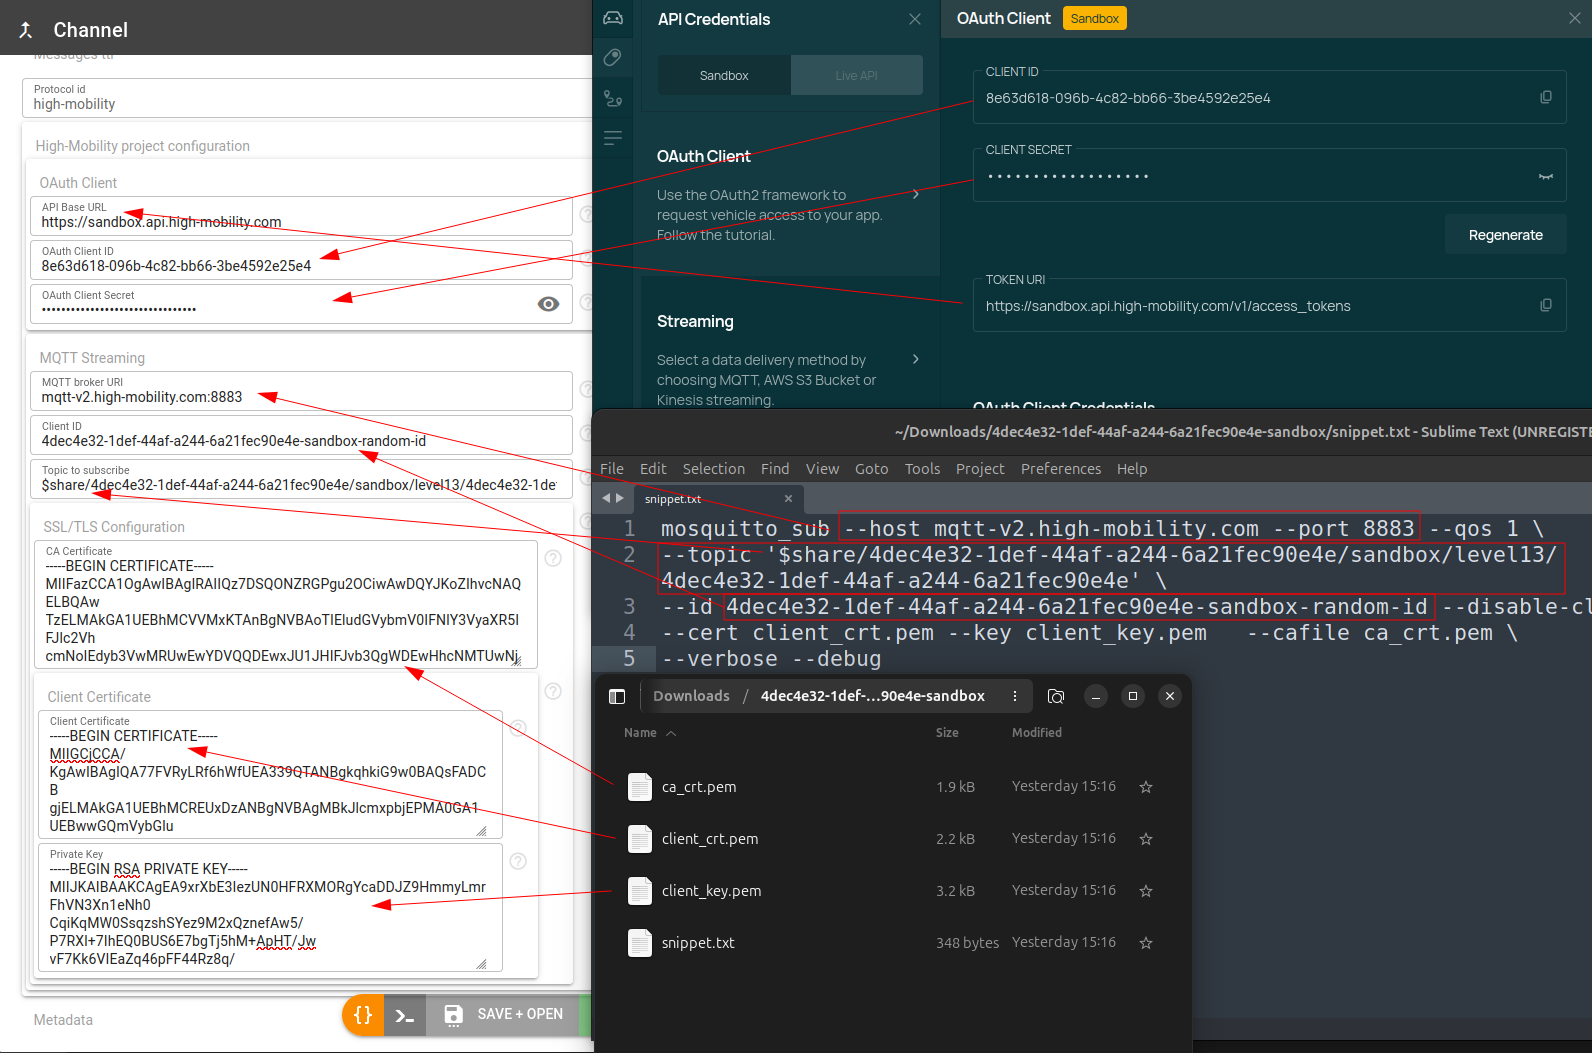
Task: Sort files by Name column
Action: tap(641, 733)
